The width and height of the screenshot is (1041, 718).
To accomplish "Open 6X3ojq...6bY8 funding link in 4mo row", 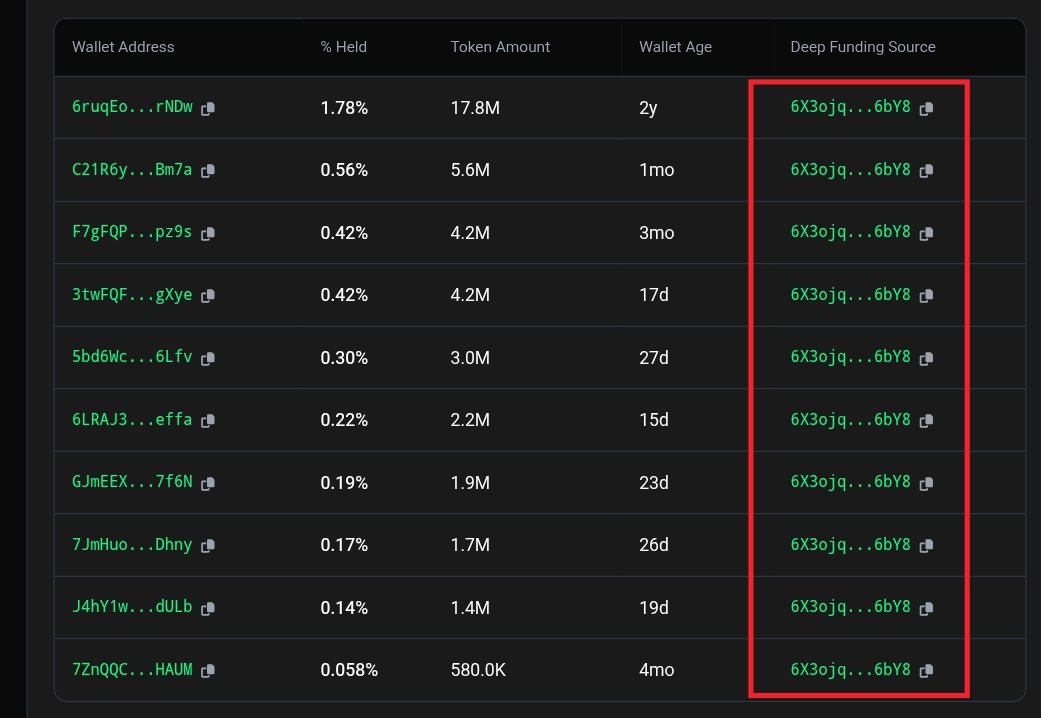I will pyautogui.click(x=850, y=669).
